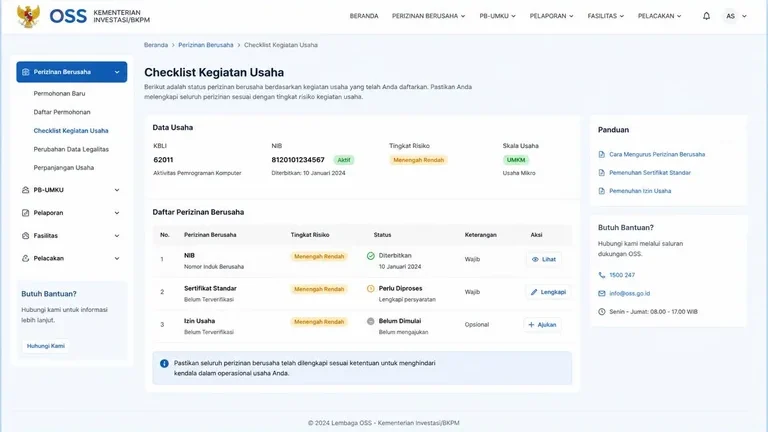Open the notification bell icon
The image size is (768, 432).
706,16
